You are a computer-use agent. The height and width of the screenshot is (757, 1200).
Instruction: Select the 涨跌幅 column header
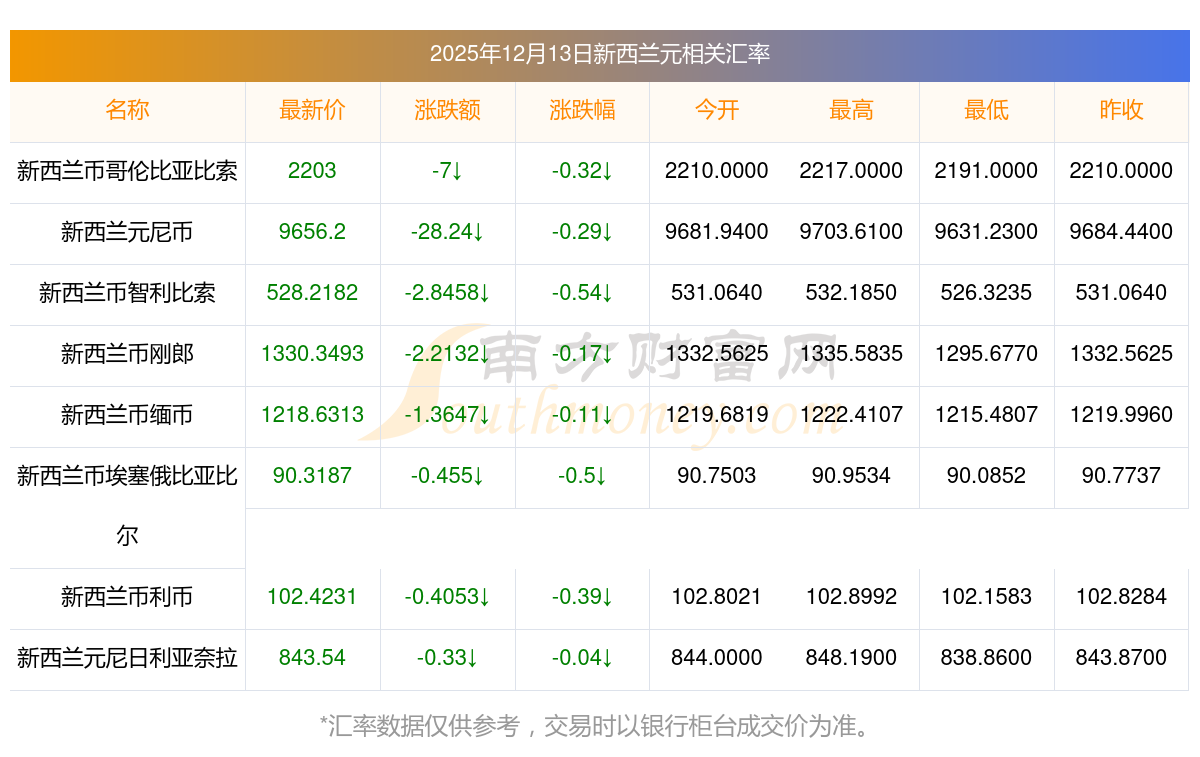coord(582,111)
